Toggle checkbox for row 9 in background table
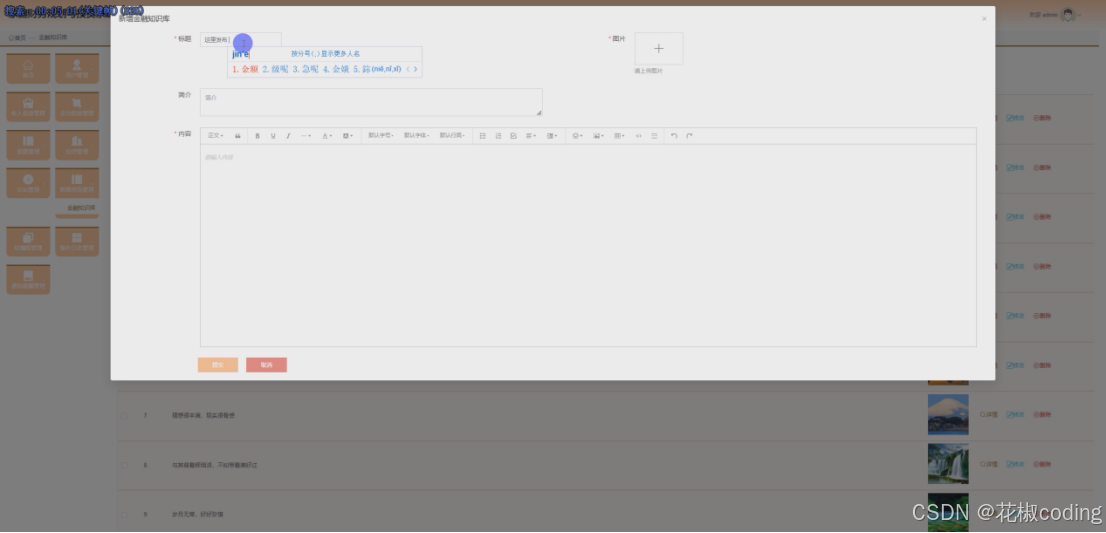1106x533 pixels. point(124,515)
